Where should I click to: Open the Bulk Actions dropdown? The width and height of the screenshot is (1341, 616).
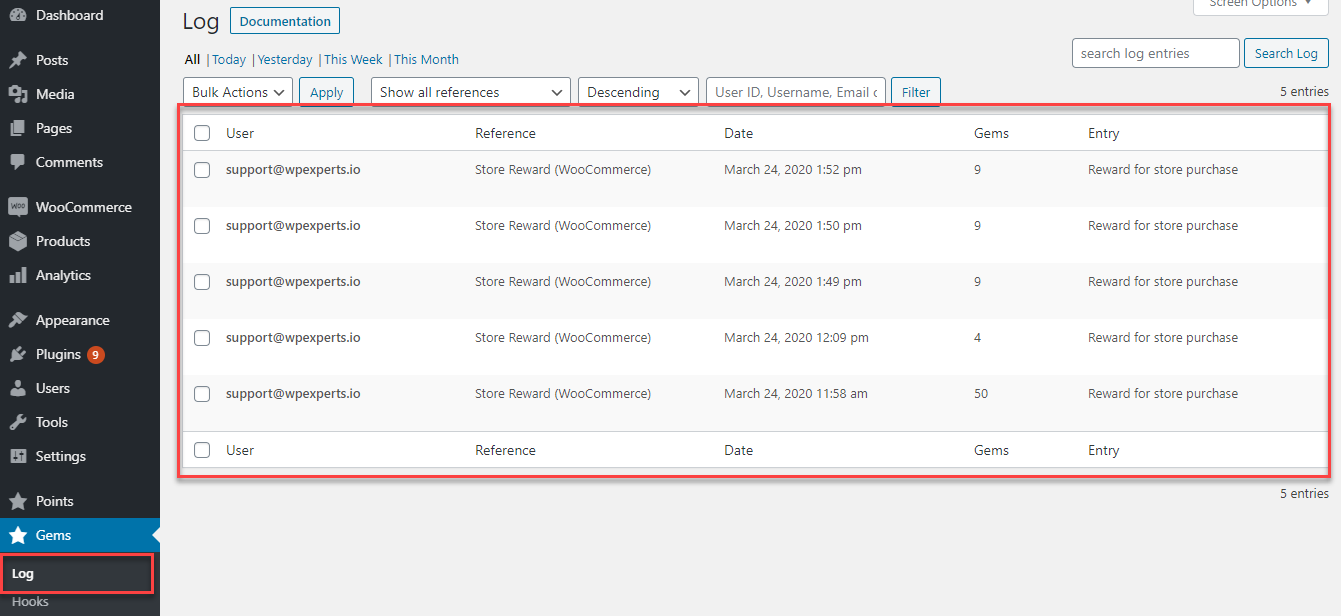point(238,92)
